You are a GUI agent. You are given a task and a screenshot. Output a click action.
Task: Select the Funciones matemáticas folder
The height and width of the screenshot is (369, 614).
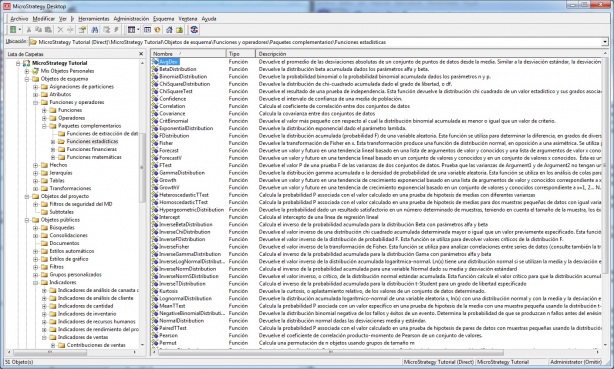coord(94,157)
